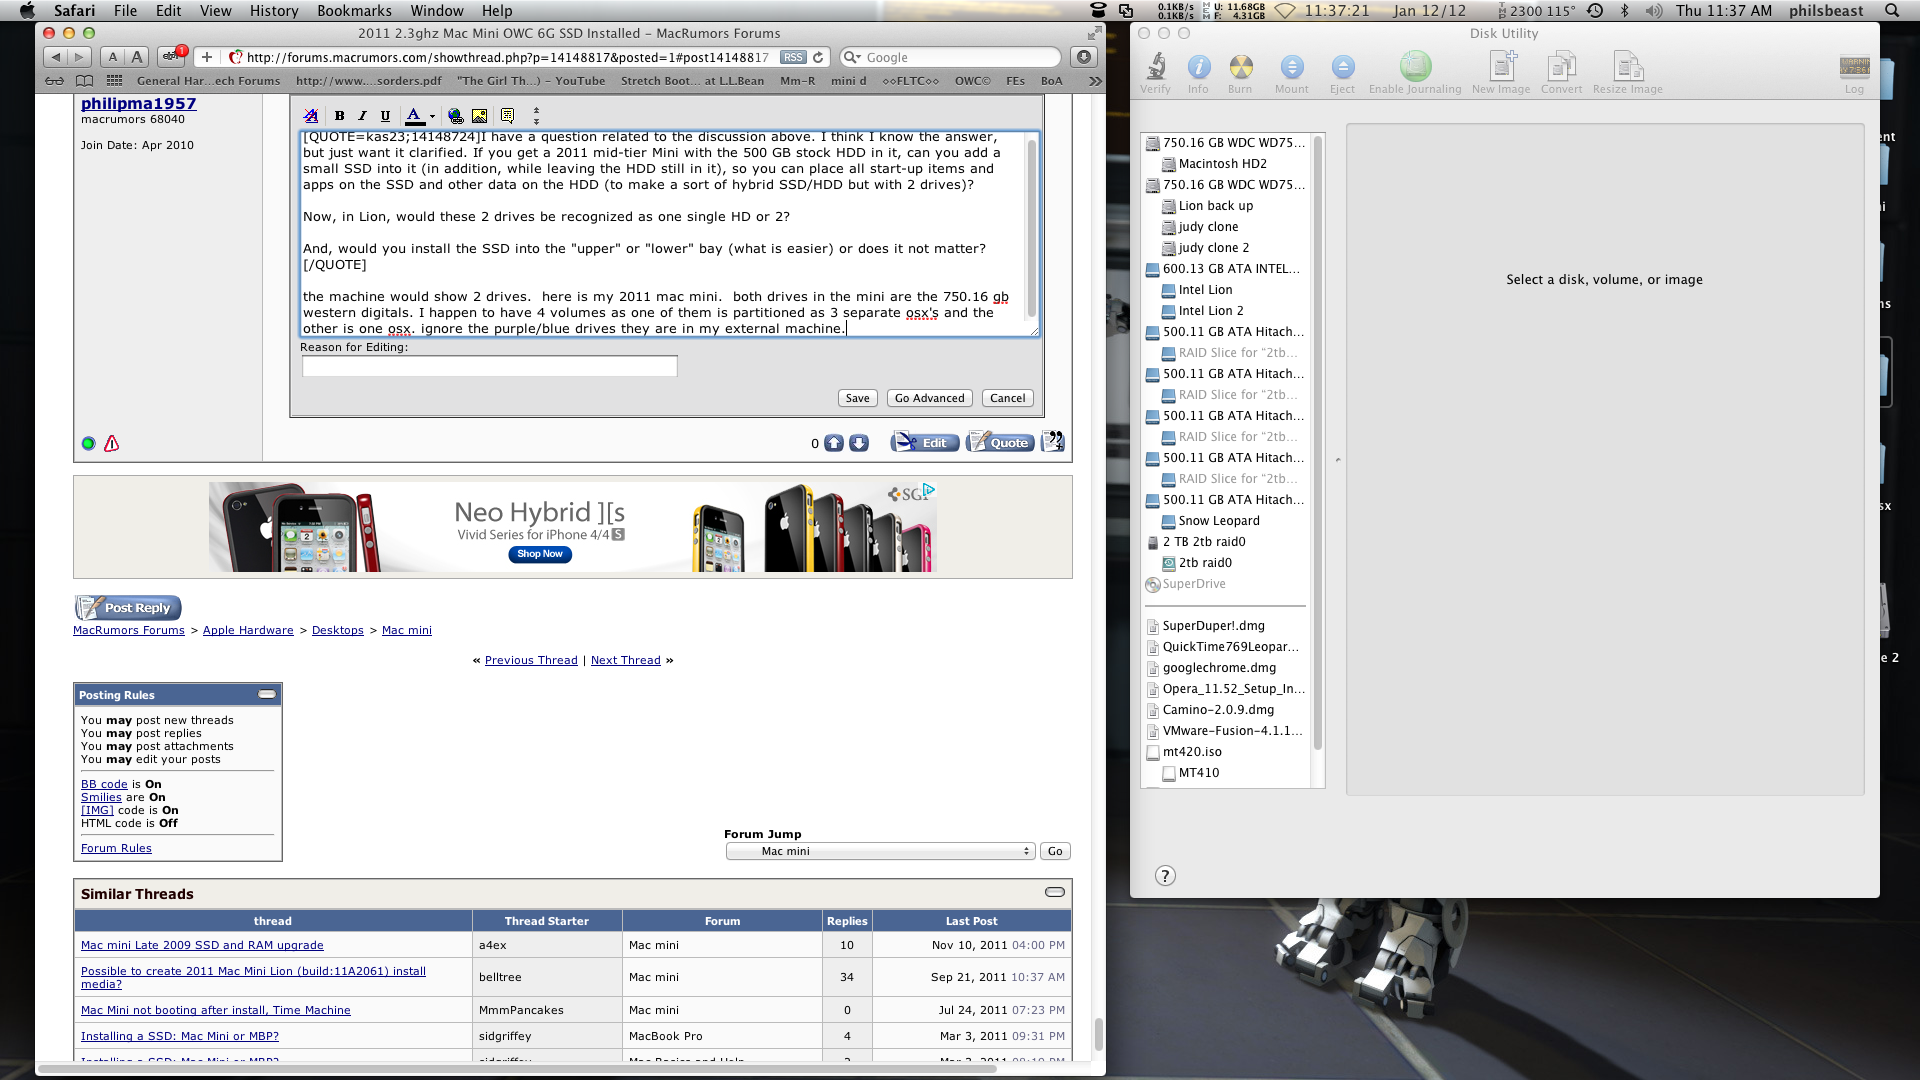The image size is (1920, 1080).
Task: Collapse the Similar Threads section
Action: tap(1055, 892)
